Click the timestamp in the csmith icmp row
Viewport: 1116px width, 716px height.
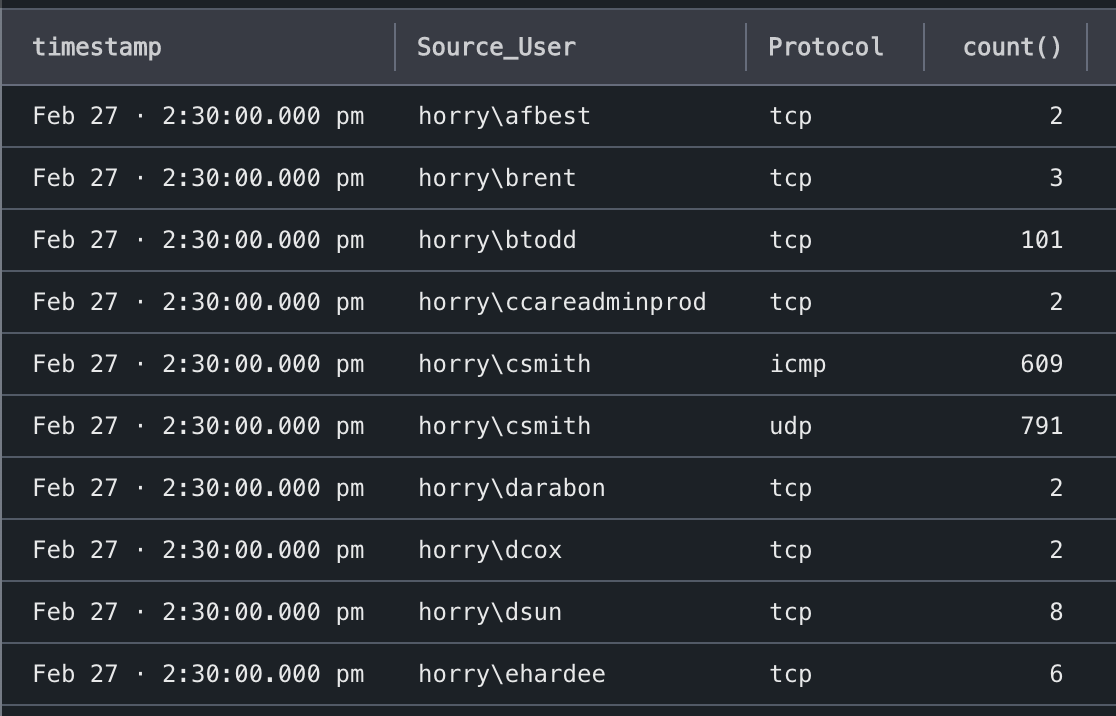199,364
